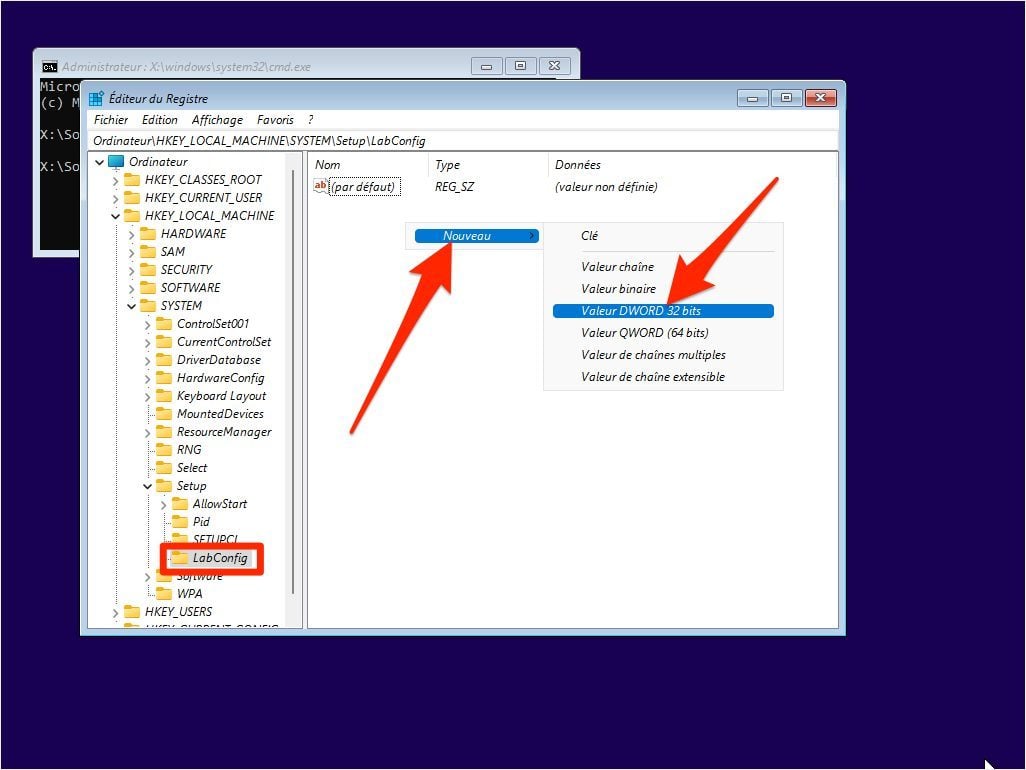Click the HARDWARE folder icon
The image size is (1026, 770).
[x=149, y=234]
